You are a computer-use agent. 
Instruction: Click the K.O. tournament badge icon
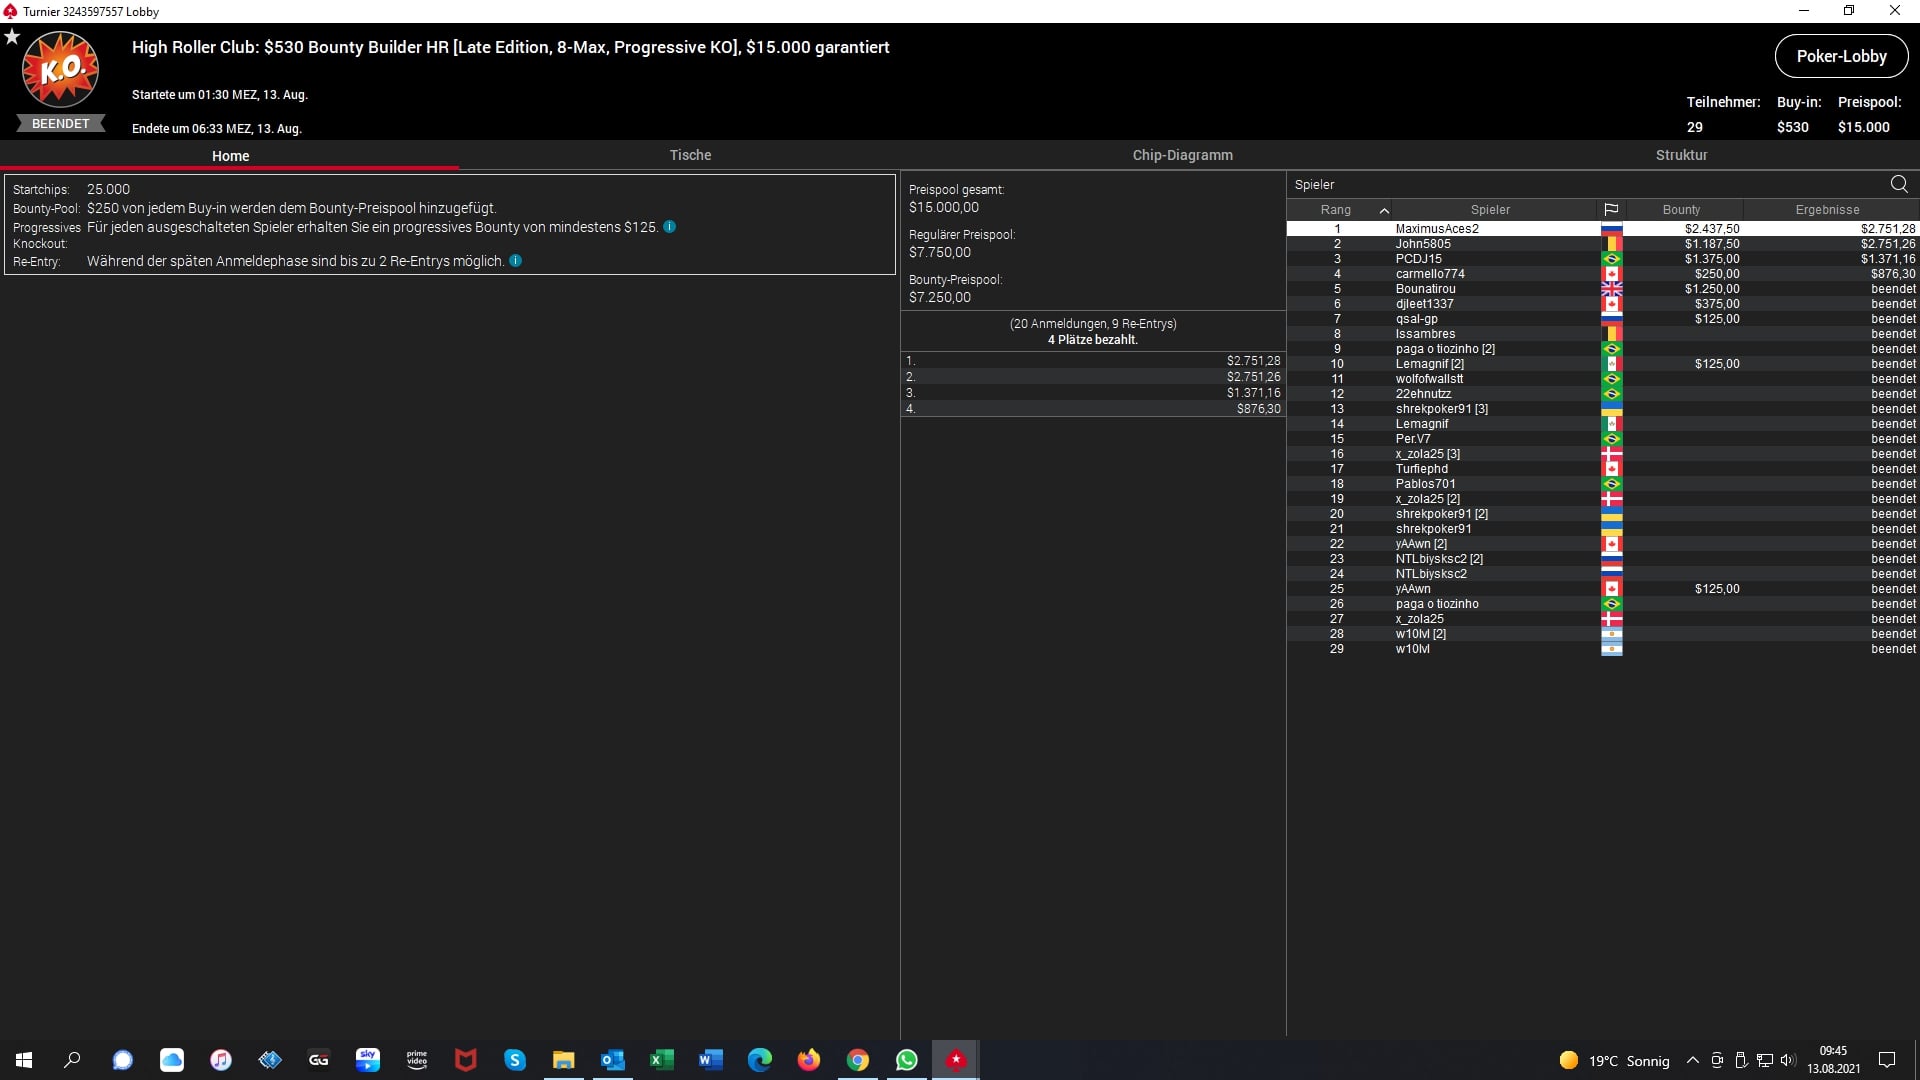point(60,70)
